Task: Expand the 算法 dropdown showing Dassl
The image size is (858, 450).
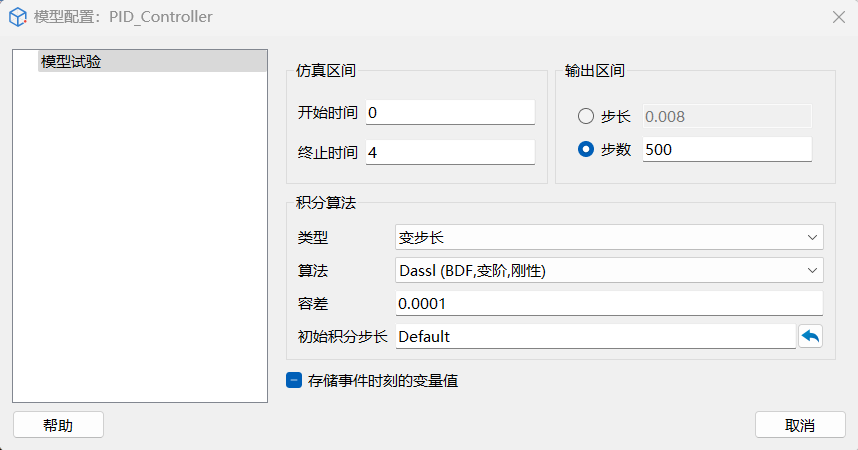Action: click(609, 271)
